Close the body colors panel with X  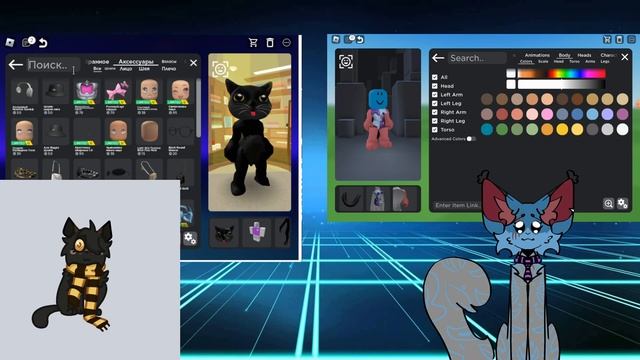click(624, 57)
